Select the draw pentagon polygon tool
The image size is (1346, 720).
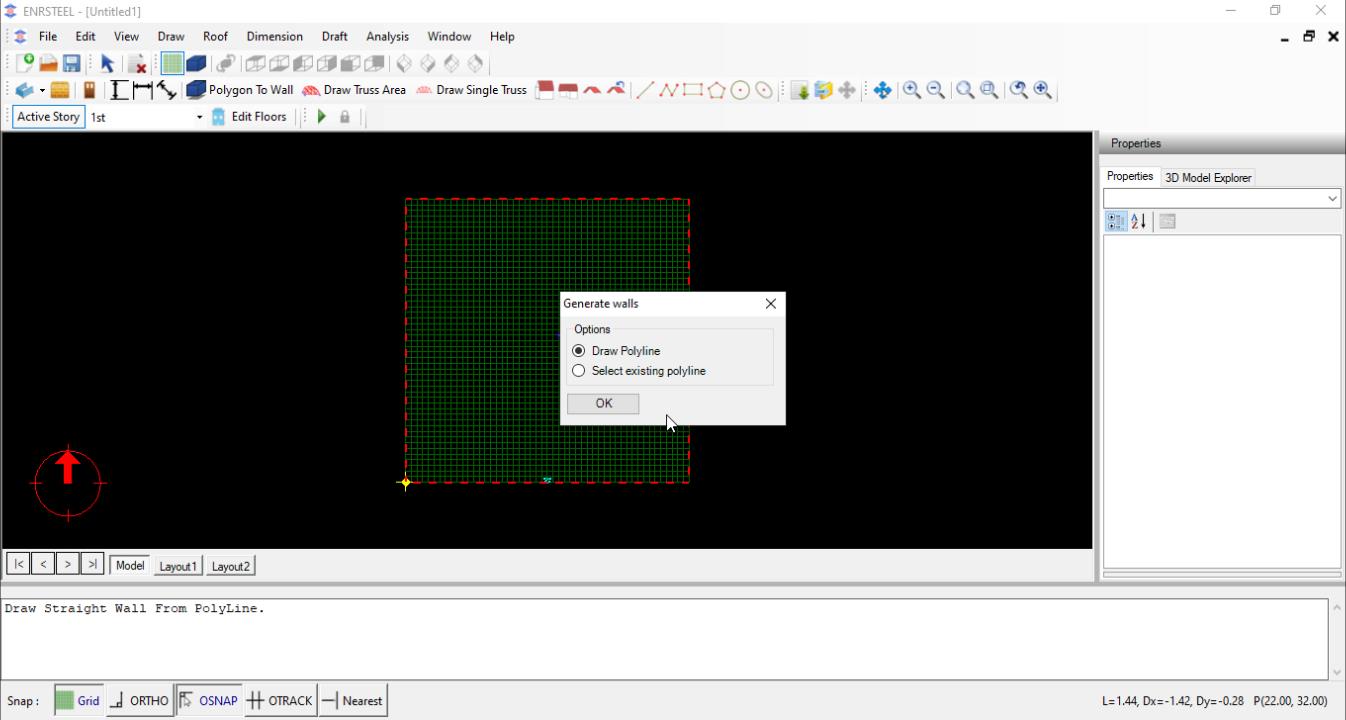[x=716, y=90]
